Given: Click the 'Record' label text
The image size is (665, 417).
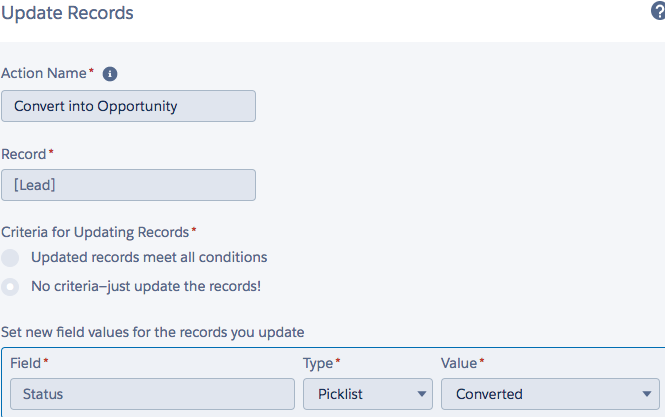Looking at the screenshot, I should 24,154.
